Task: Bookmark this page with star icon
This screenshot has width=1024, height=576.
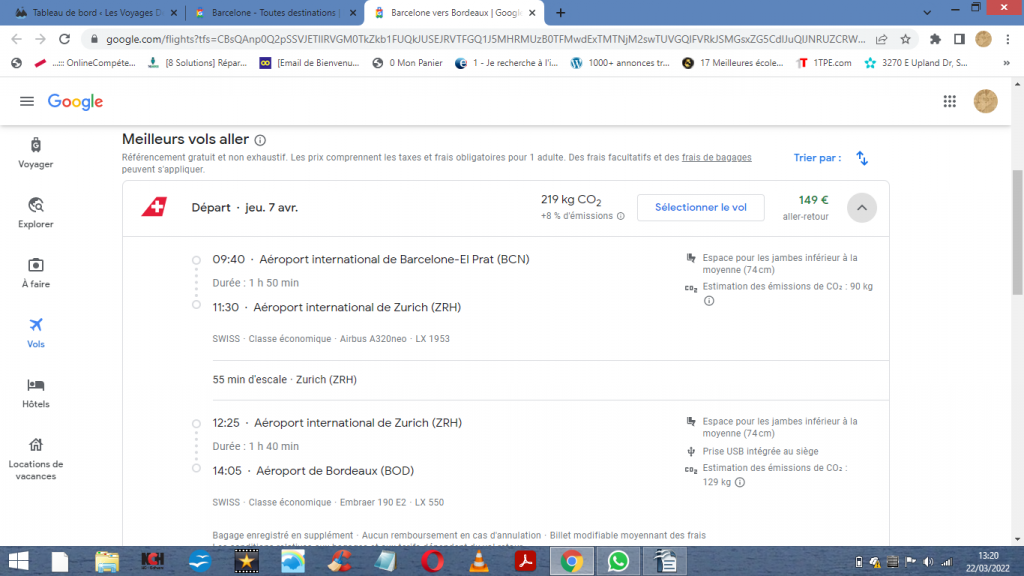Action: [x=905, y=39]
